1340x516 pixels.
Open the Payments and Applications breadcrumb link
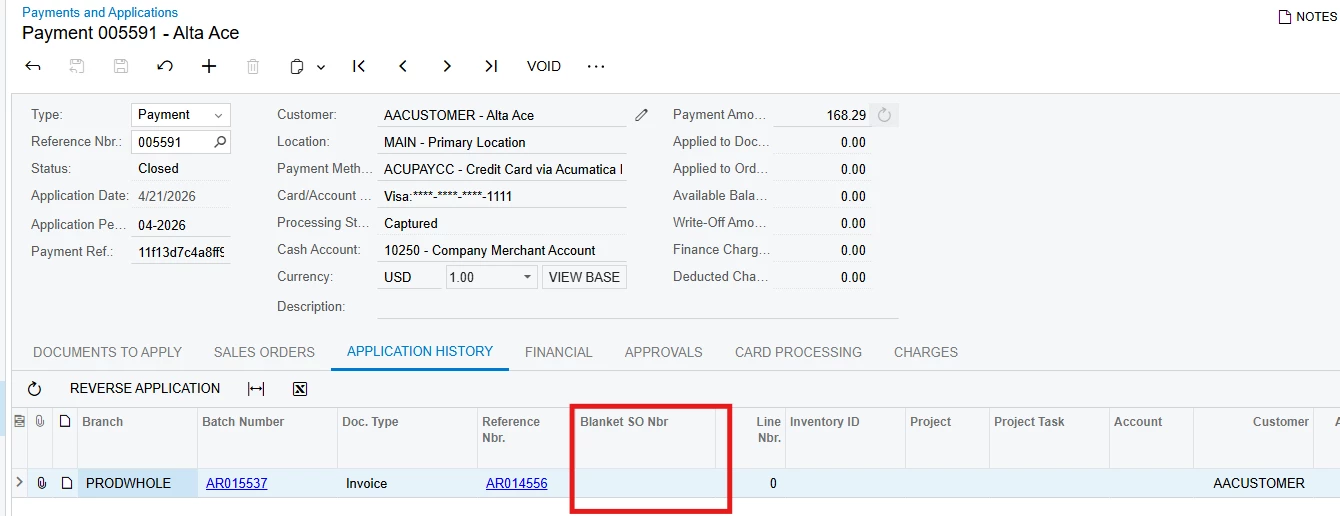click(x=100, y=12)
